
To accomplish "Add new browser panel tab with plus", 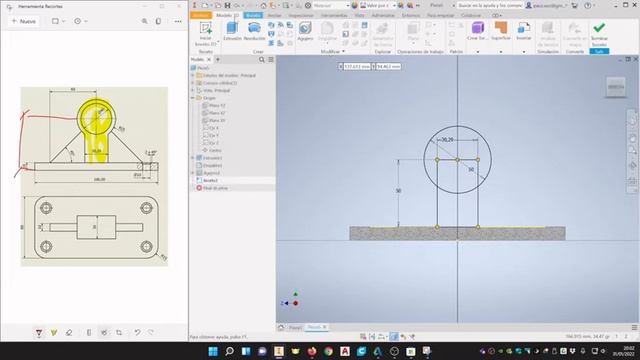I will point(218,60).
